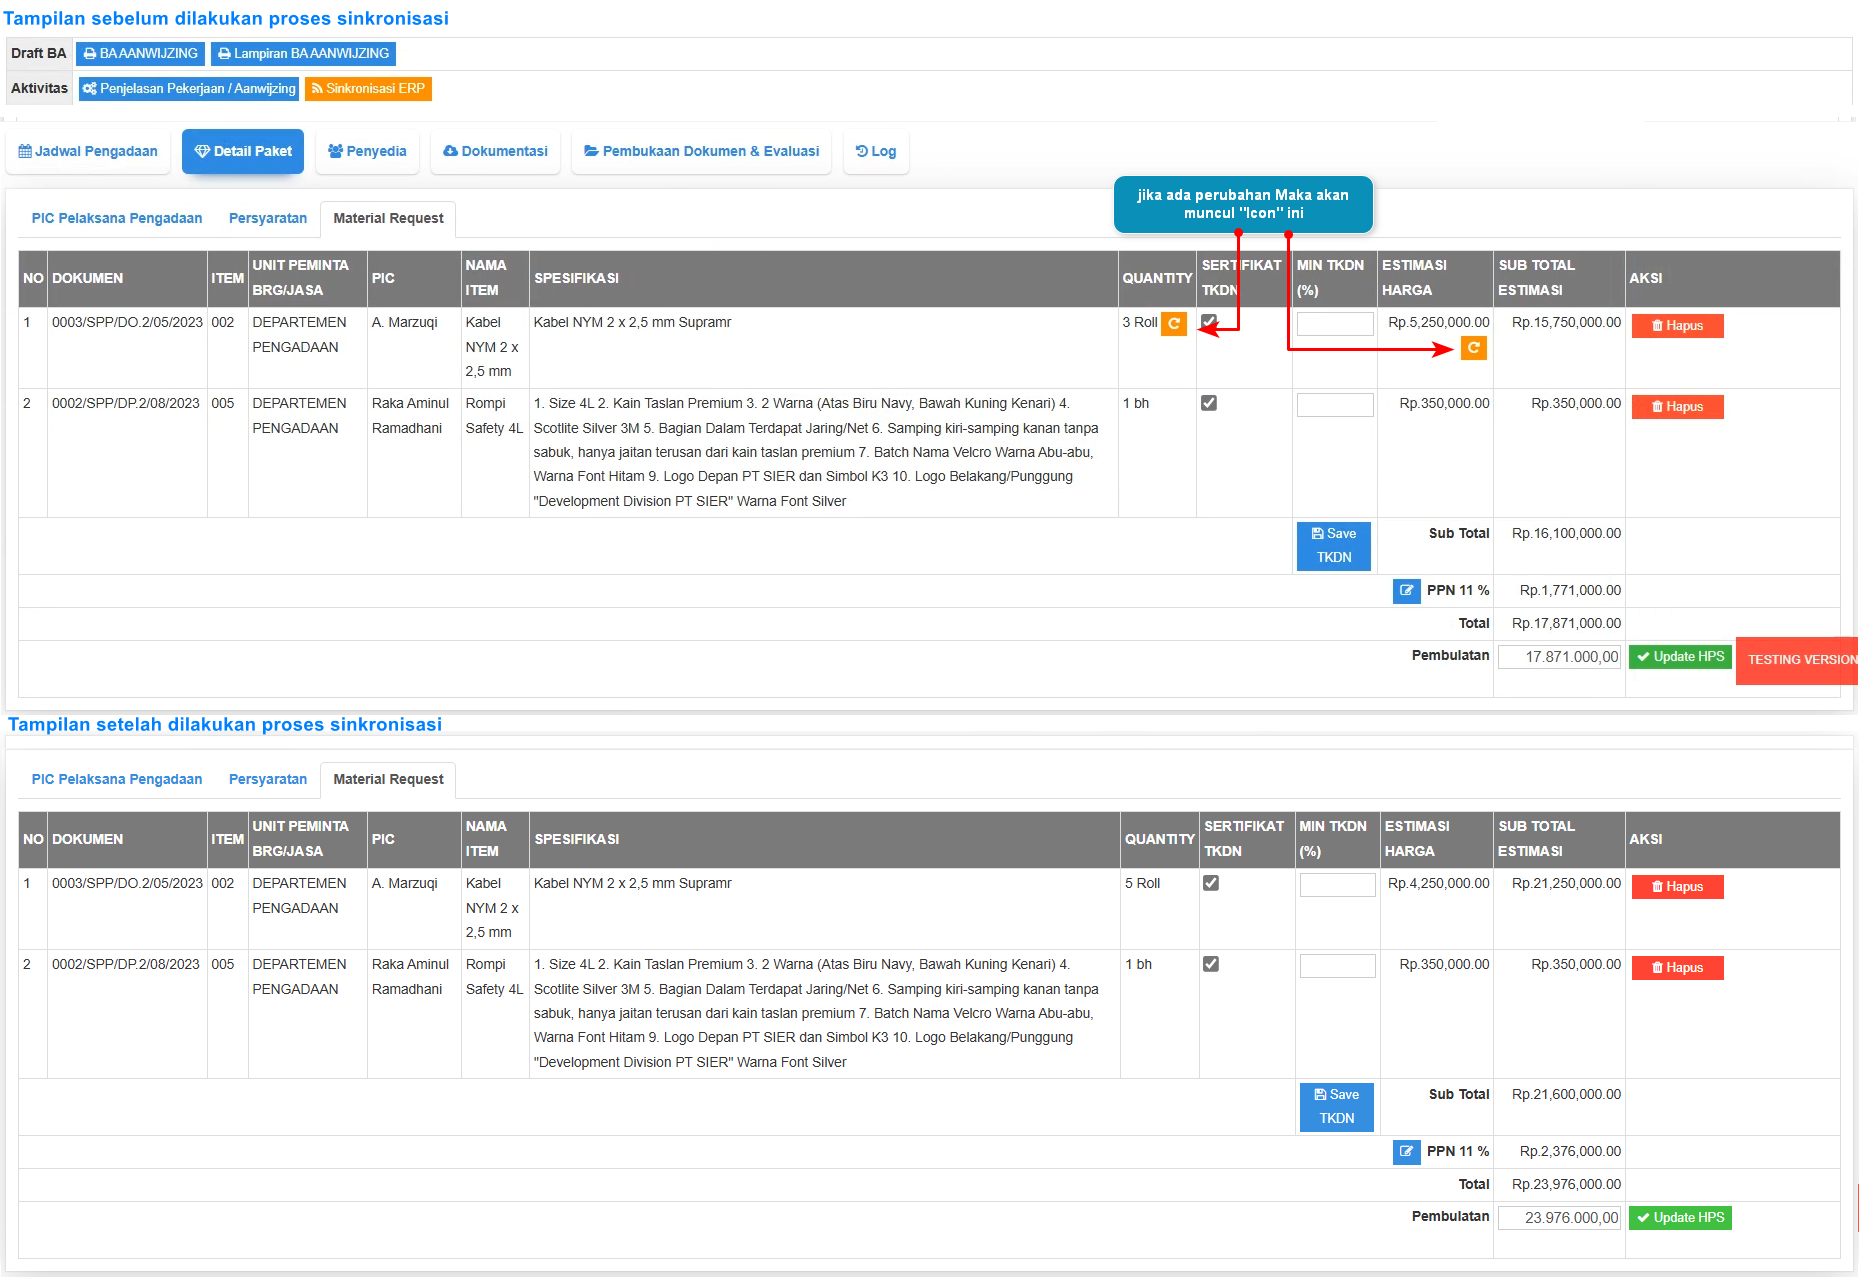Click orange refresh icon under Rp.5,250,000.00 estimate
Image resolution: width=1859 pixels, height=1277 pixels.
click(x=1473, y=348)
